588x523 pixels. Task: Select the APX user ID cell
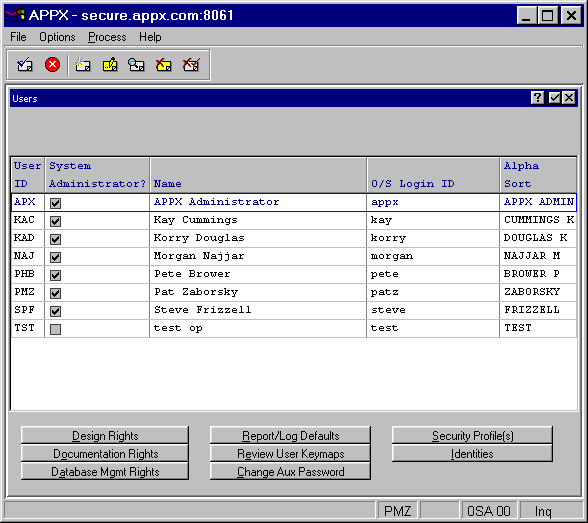pyautogui.click(x=28, y=202)
